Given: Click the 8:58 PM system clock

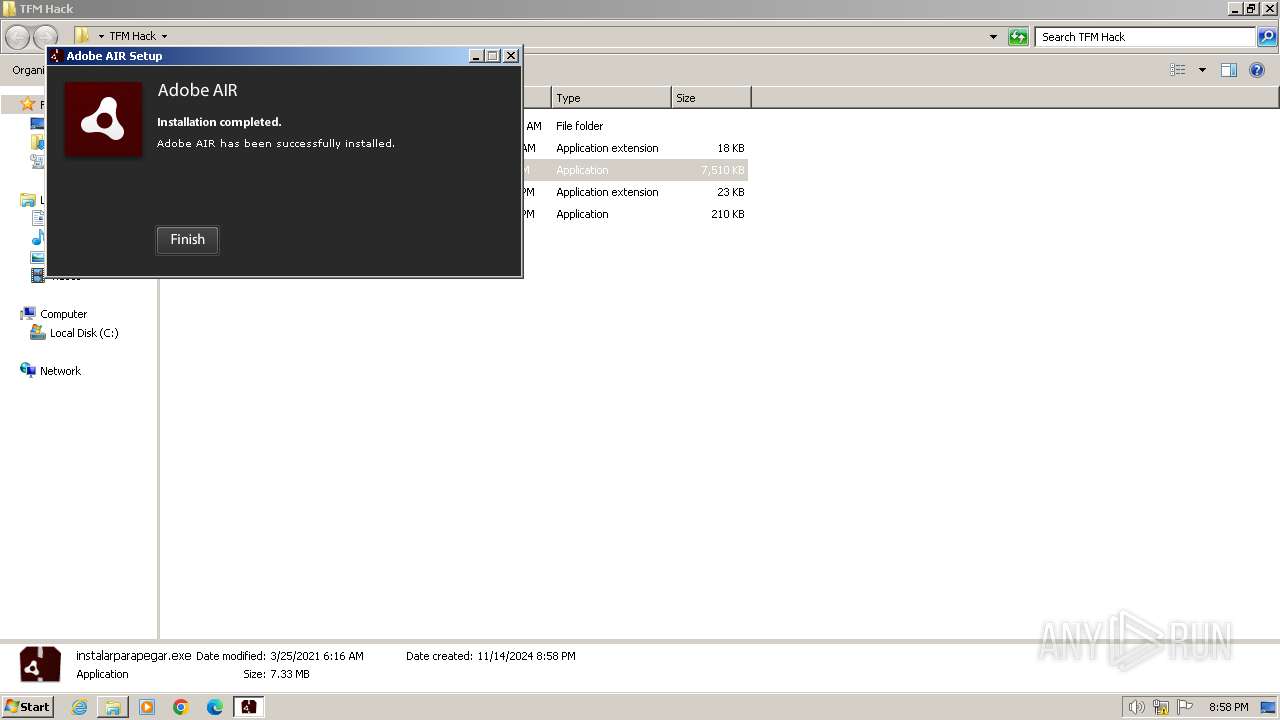Looking at the screenshot, I should click(1228, 707).
